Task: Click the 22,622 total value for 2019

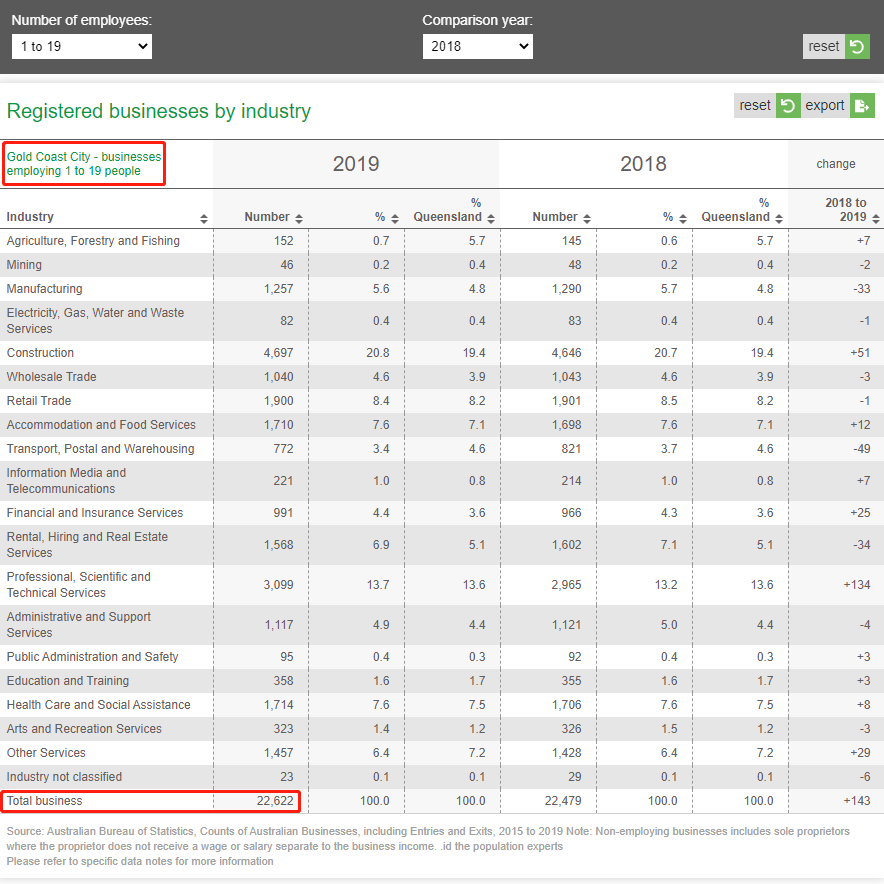Action: click(275, 801)
